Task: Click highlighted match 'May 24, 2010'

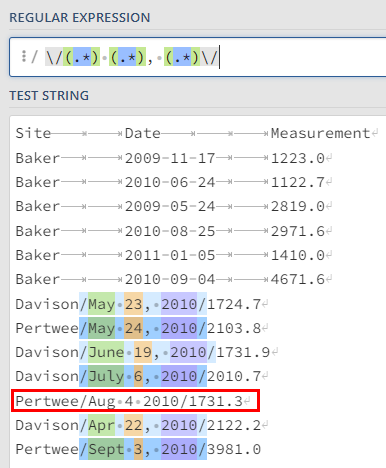Action: [143, 328]
